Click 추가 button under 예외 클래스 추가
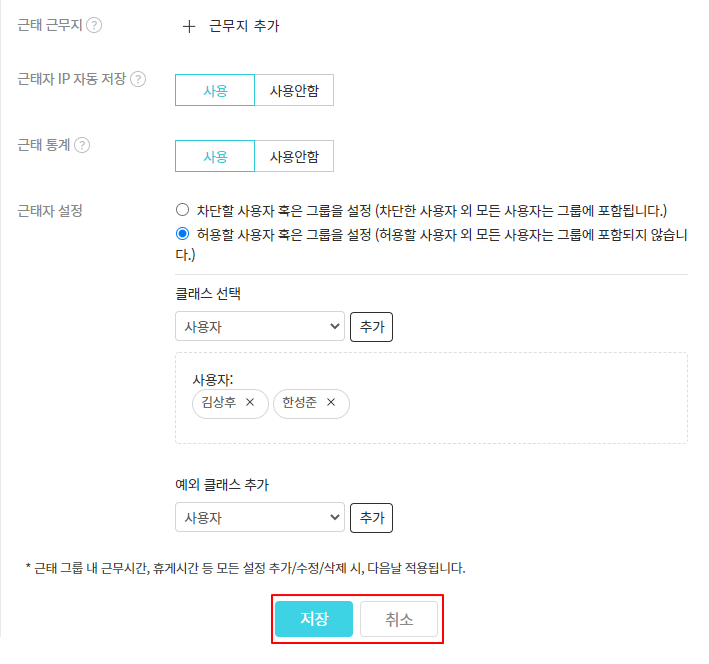Image resolution: width=709 pixels, height=664 pixels. 371,518
